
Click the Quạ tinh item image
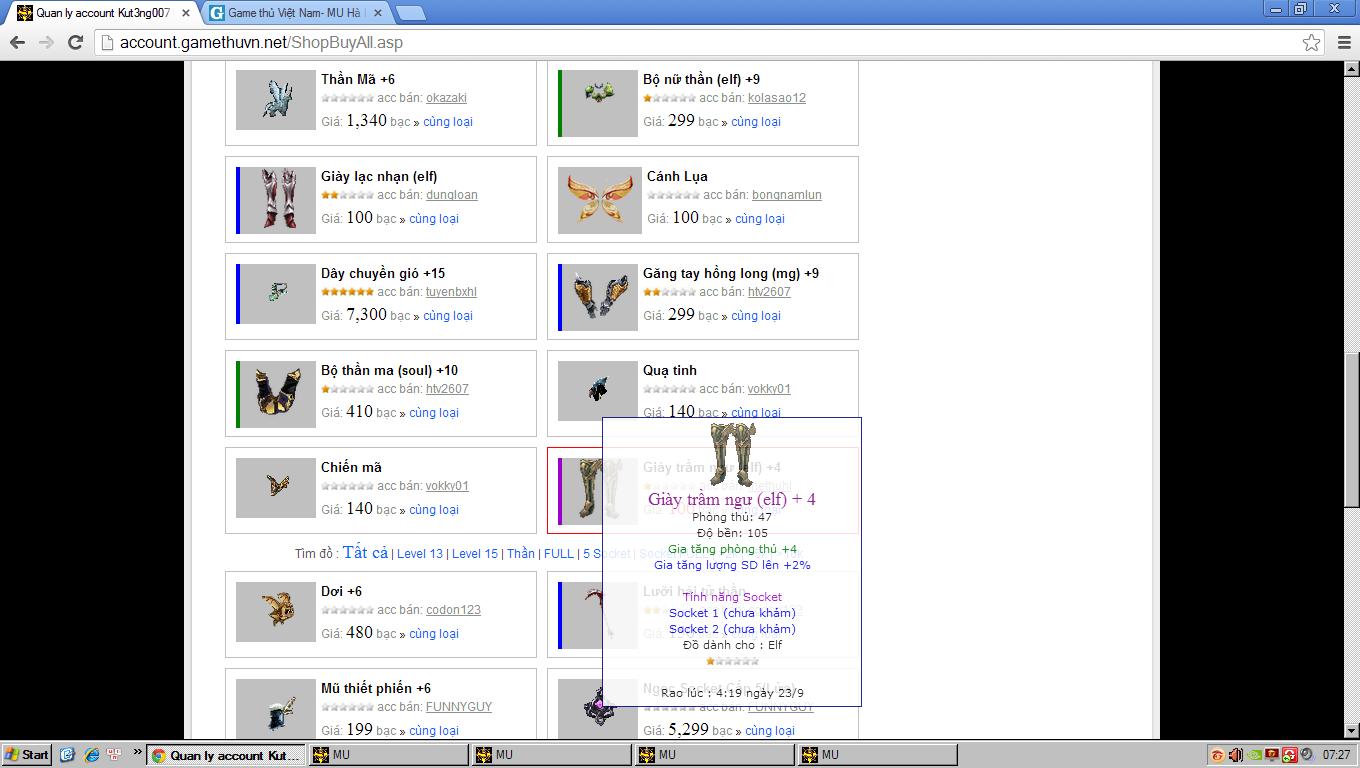click(598, 390)
